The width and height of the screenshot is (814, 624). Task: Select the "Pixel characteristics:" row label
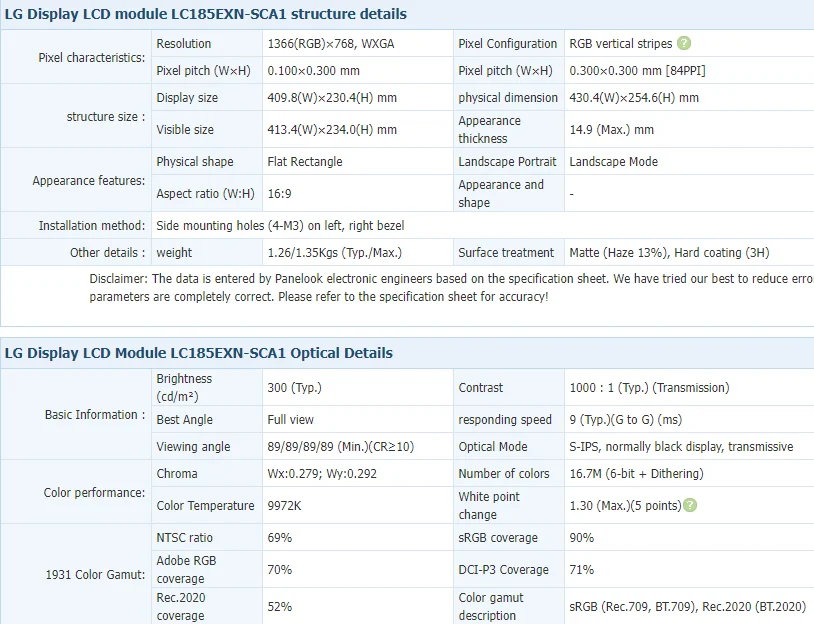tap(92, 58)
